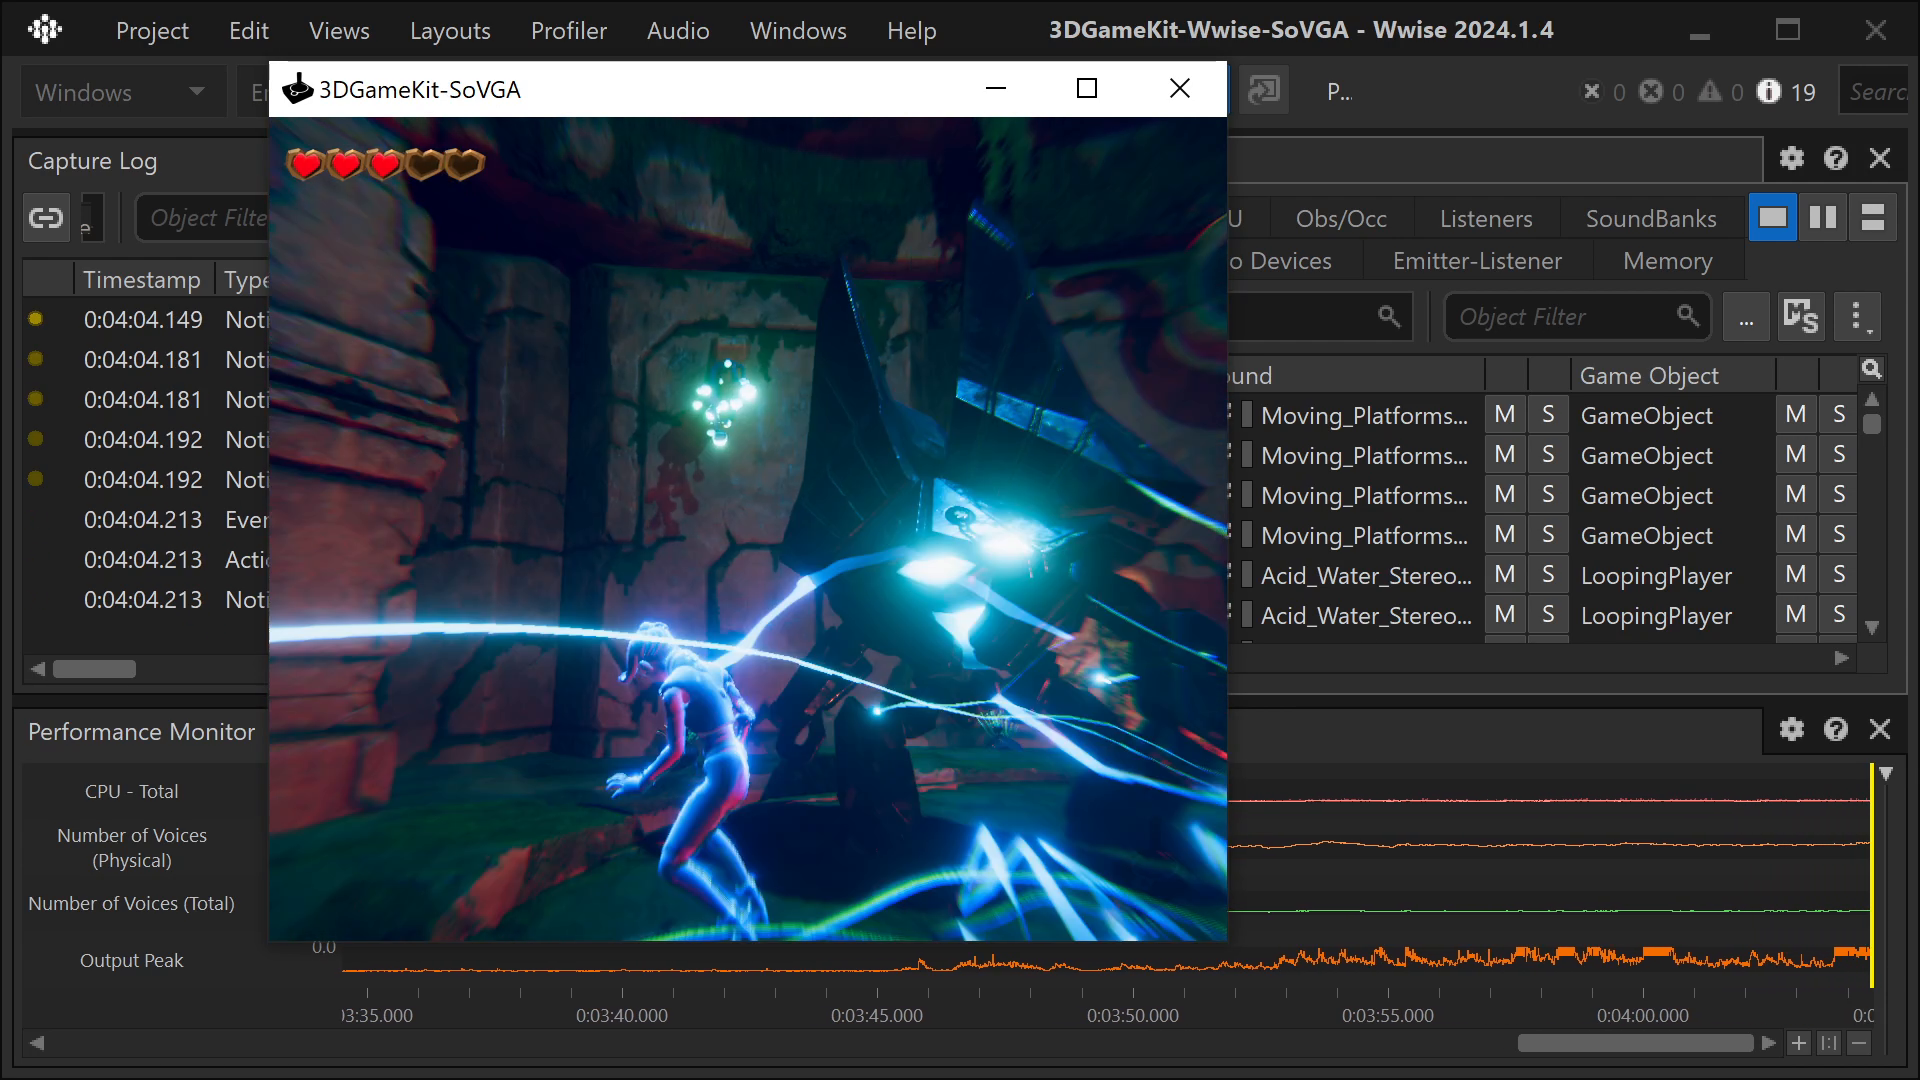Open the Windows menu in the menu bar
Viewport: 1920px width, 1080px height.
coord(798,31)
